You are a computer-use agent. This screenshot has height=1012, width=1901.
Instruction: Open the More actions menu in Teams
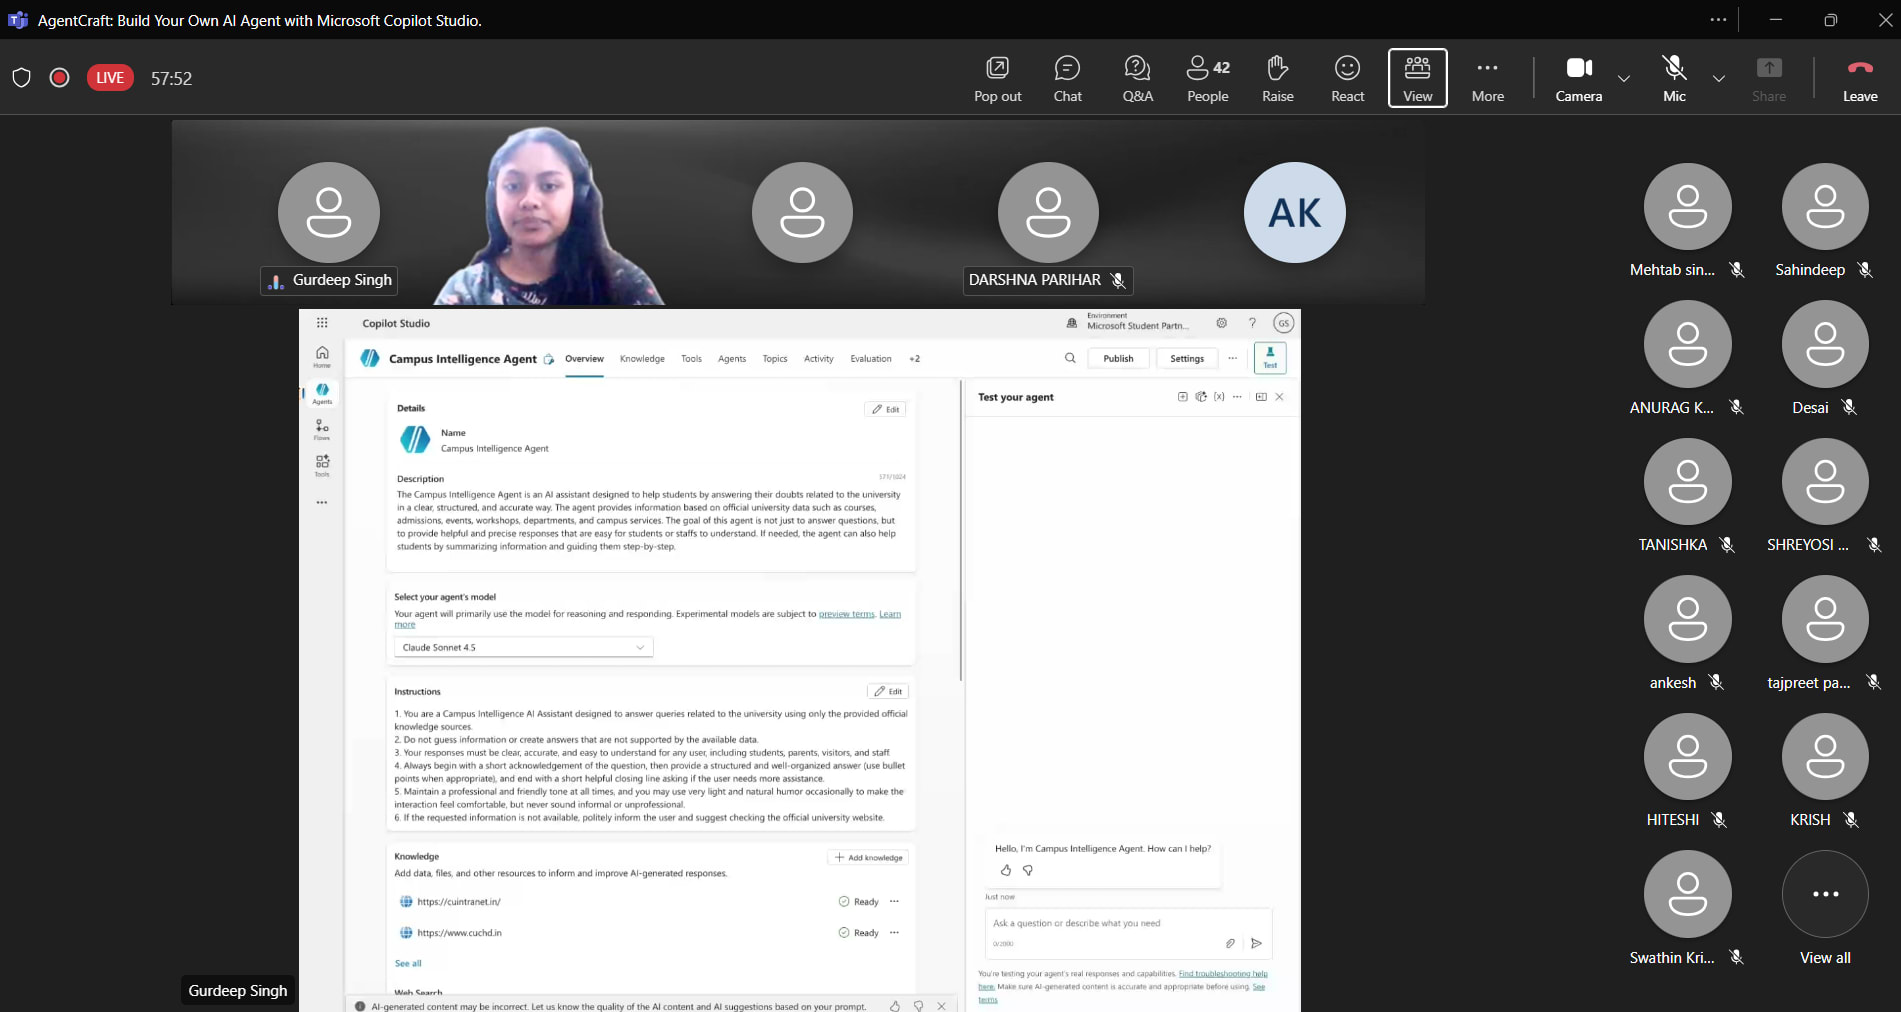coord(1487,79)
